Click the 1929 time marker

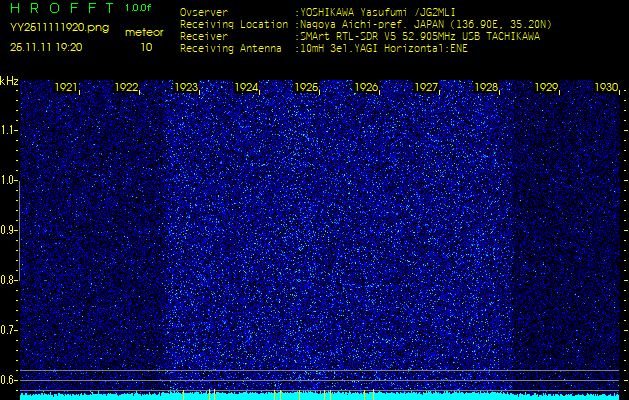[546, 87]
